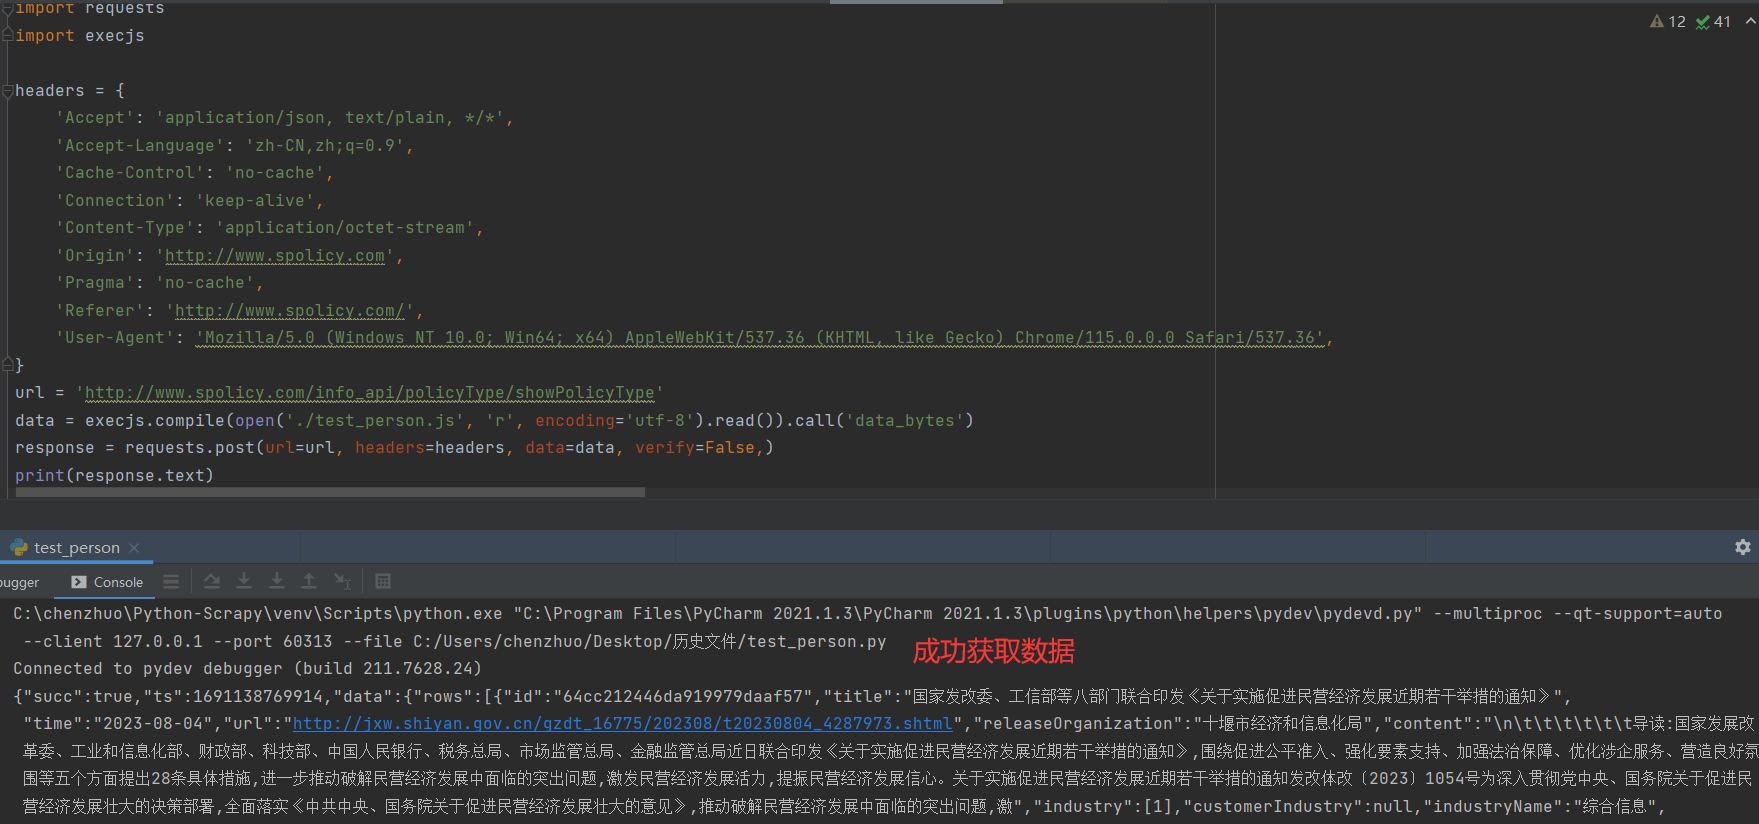Click the Step Into debugger icon
The width and height of the screenshot is (1759, 824).
pos(244,581)
